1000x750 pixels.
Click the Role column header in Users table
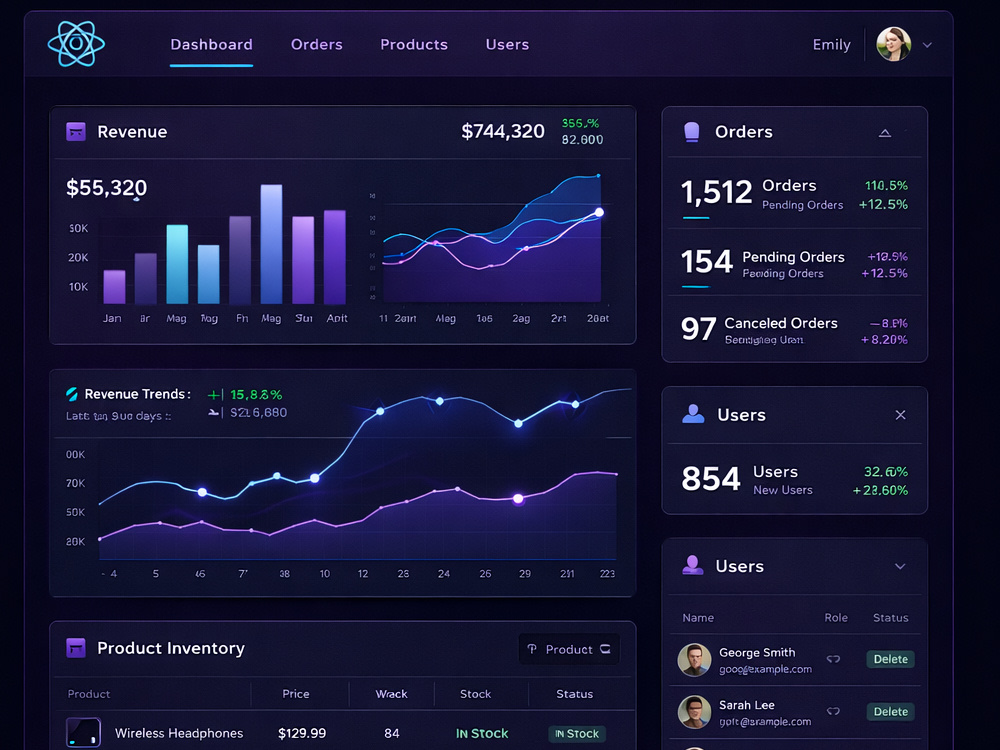[x=835, y=618]
